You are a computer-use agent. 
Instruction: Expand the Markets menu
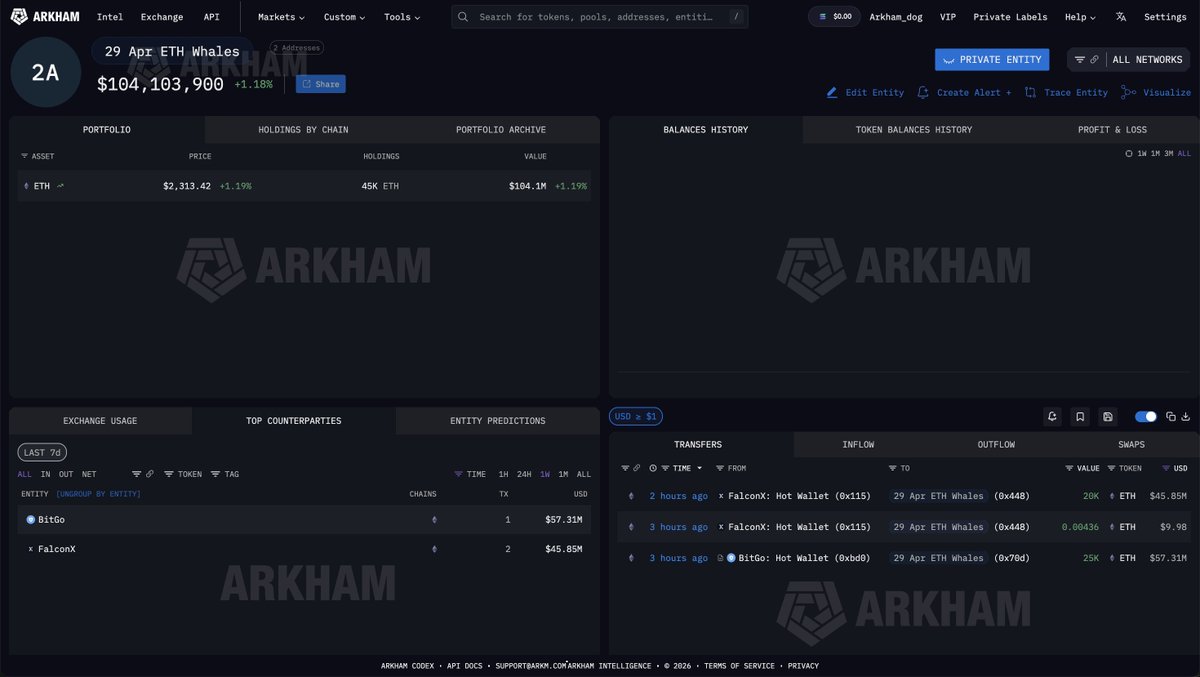coord(281,17)
